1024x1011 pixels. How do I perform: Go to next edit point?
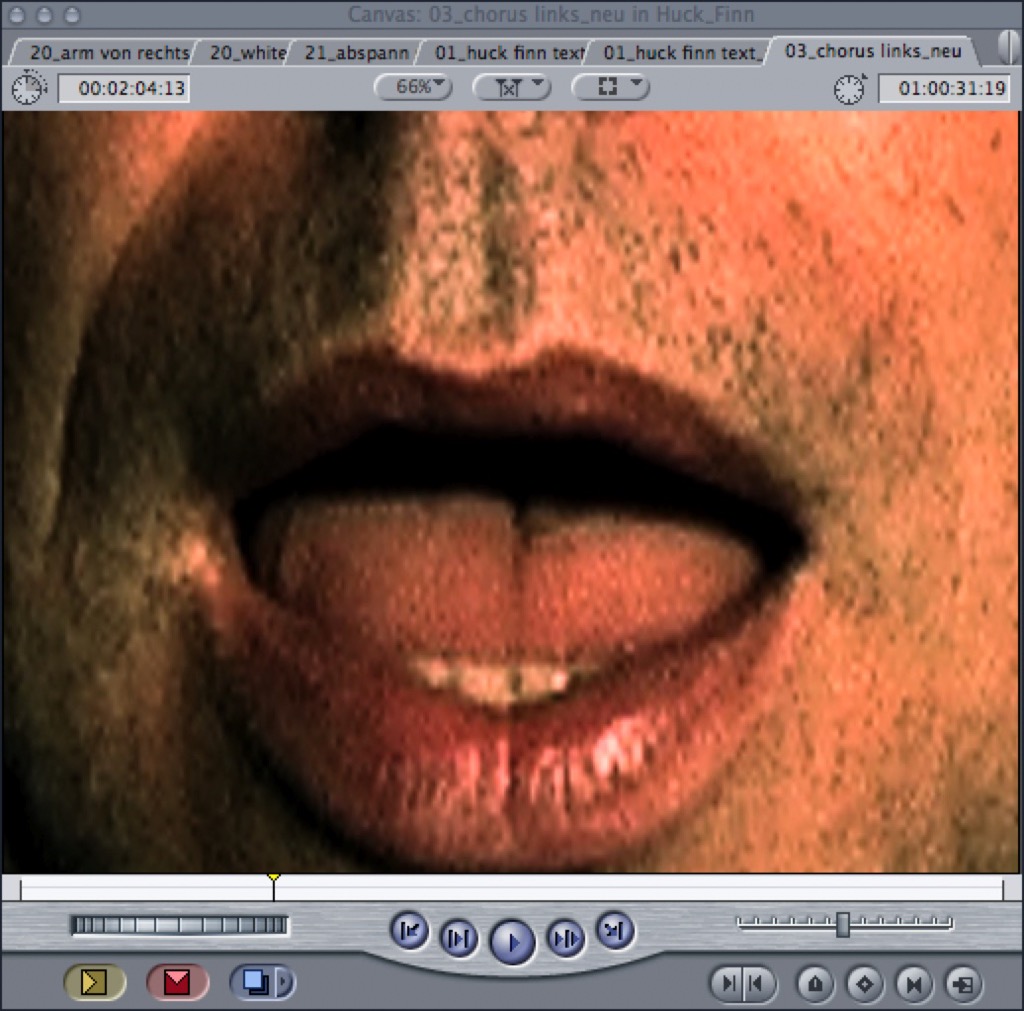tap(615, 931)
